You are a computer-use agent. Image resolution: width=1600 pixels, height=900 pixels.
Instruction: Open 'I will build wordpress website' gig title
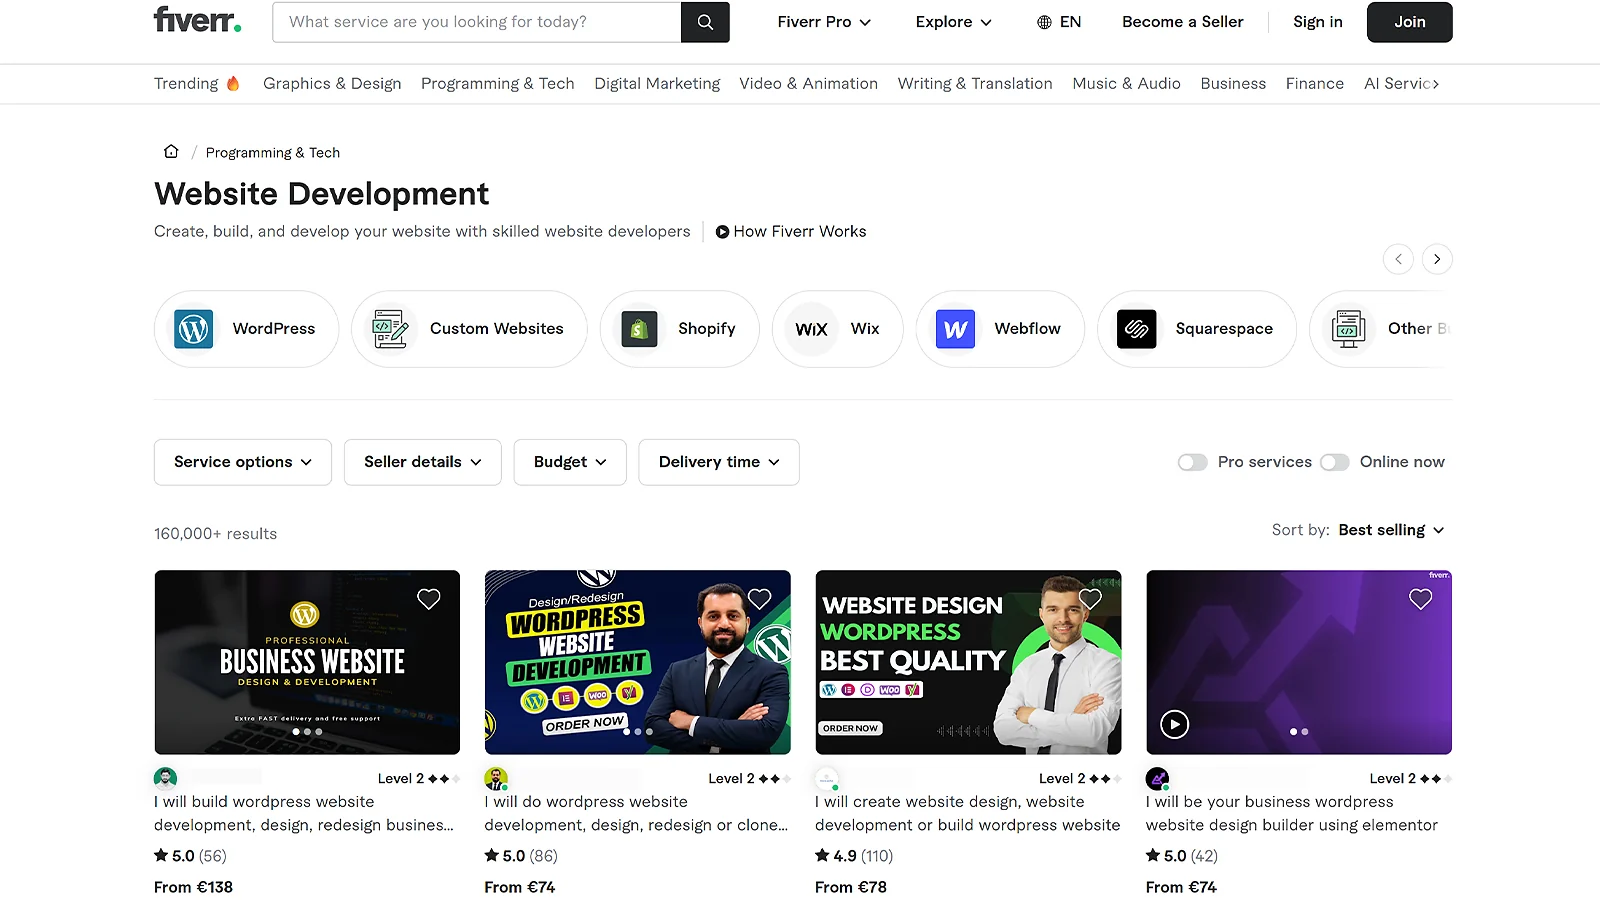click(304, 814)
